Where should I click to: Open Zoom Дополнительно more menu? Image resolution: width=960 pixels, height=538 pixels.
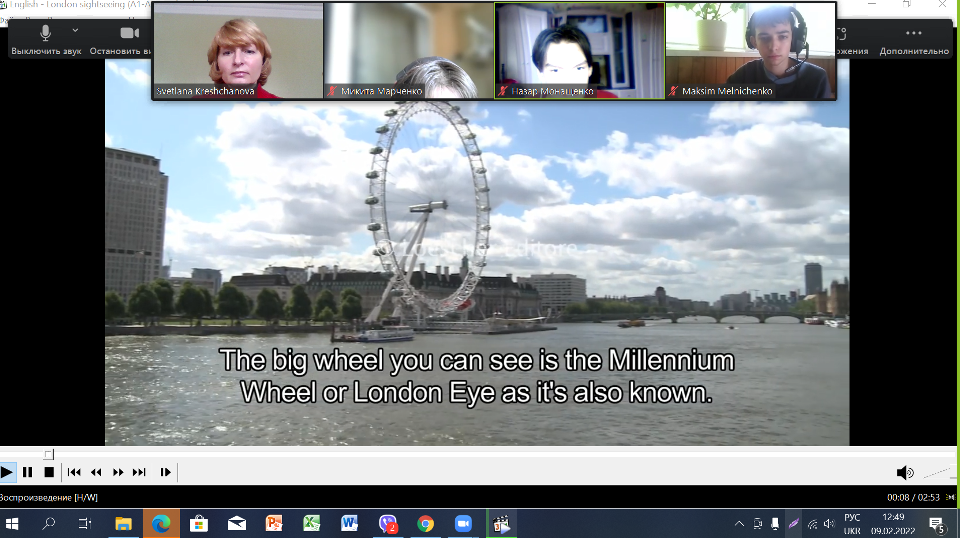click(914, 40)
